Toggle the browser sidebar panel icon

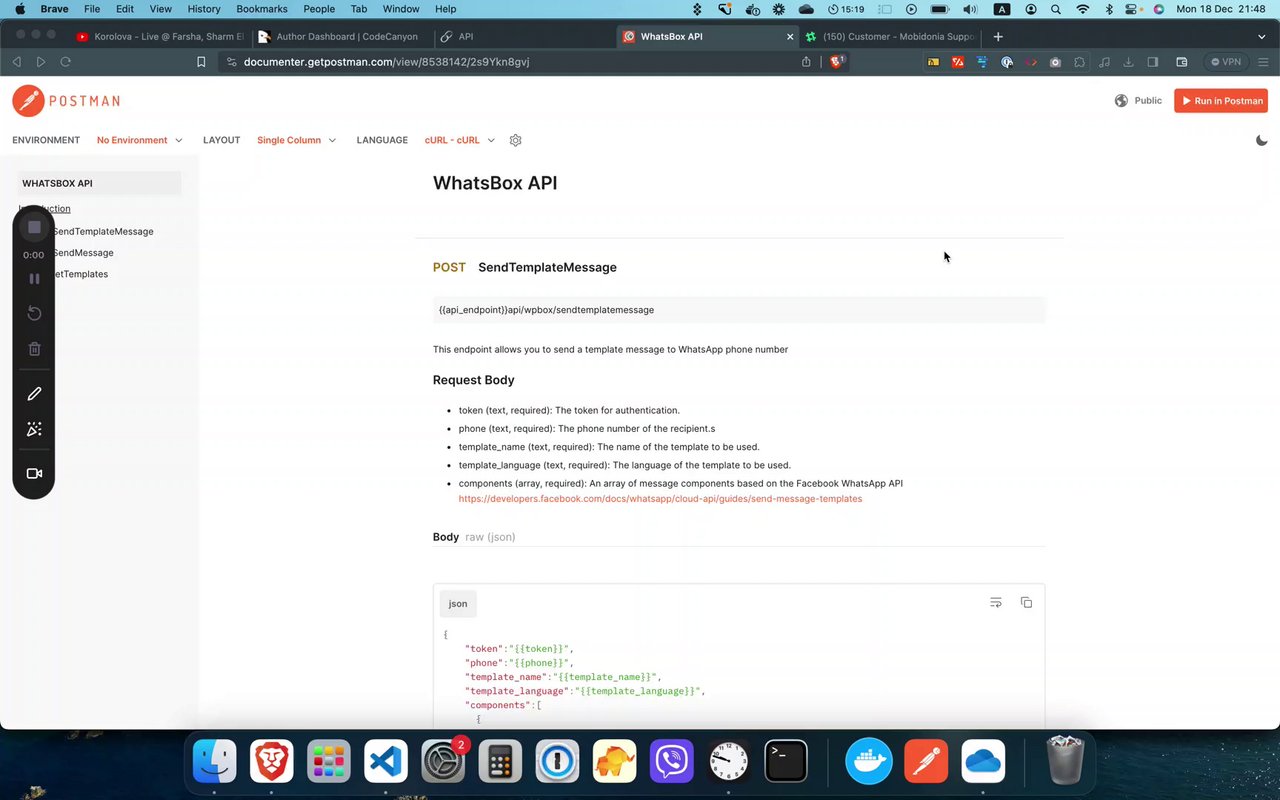pyautogui.click(x=1153, y=61)
